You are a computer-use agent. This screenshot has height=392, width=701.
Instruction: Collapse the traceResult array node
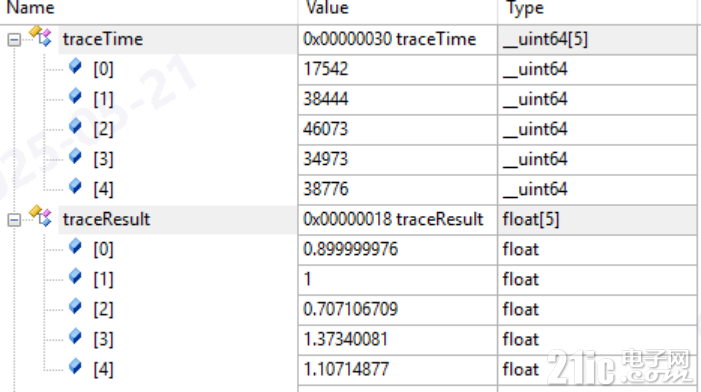pyautogui.click(x=14, y=219)
